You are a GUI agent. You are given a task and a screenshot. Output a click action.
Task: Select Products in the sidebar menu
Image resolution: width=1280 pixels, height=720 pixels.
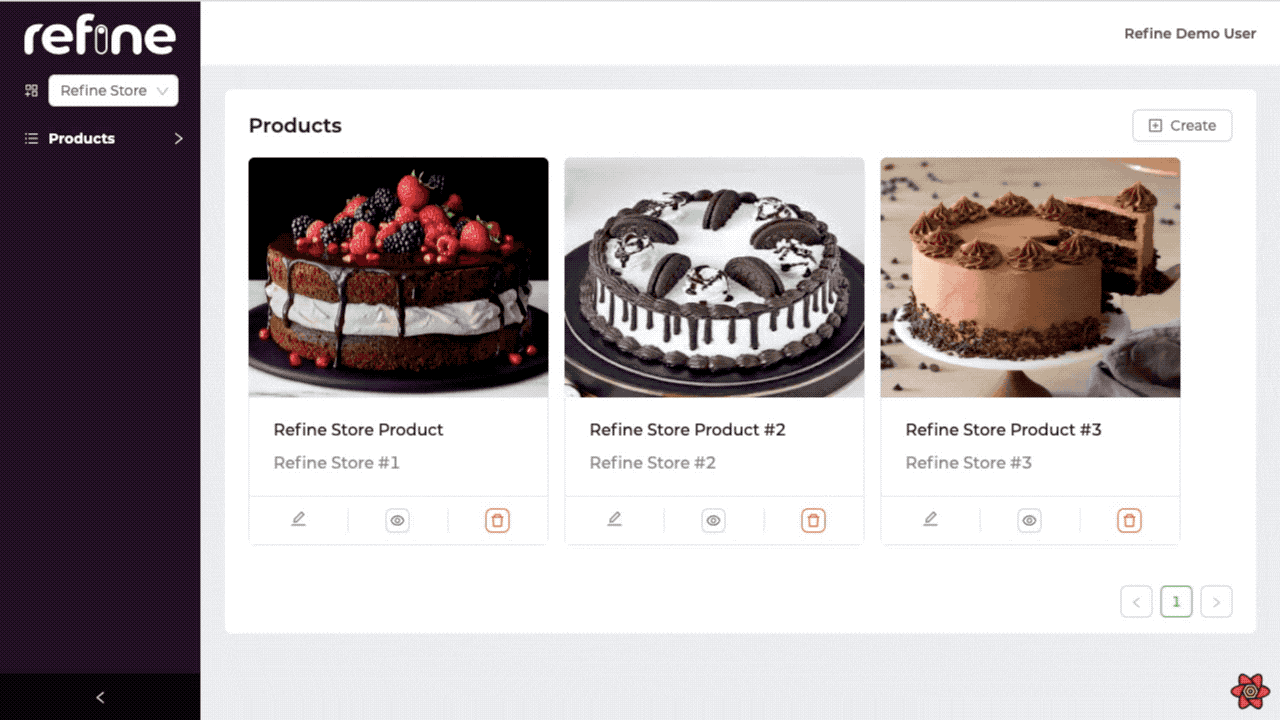[81, 139]
